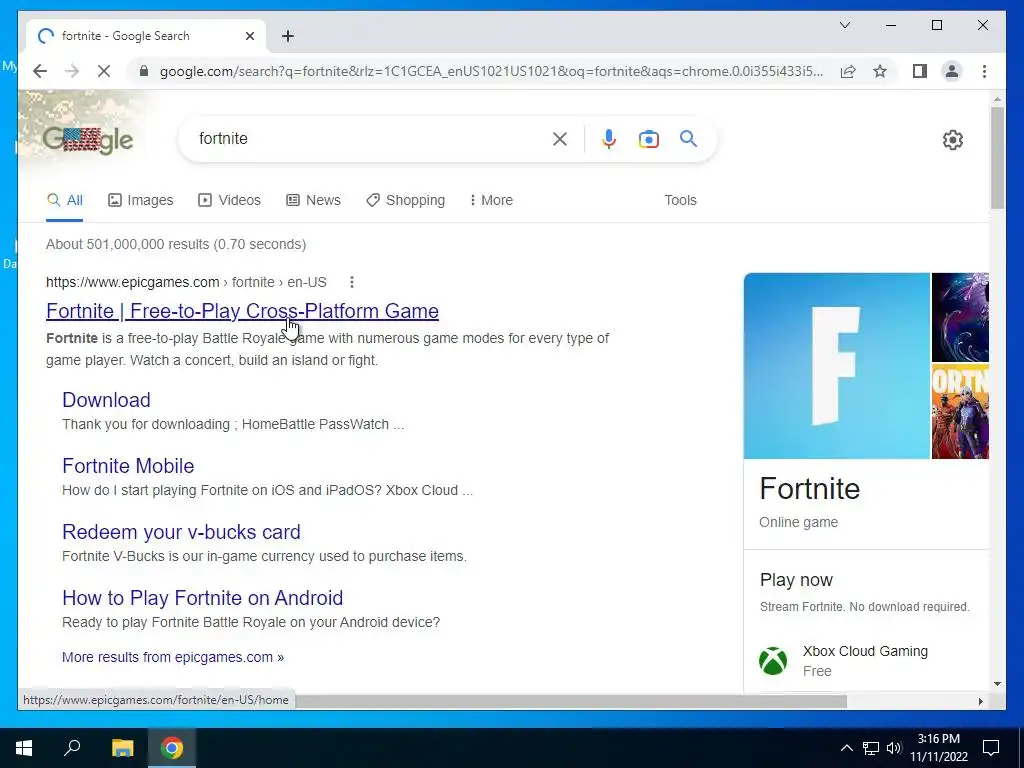Open options for epicgames result
This screenshot has height=768, width=1024.
tap(352, 282)
